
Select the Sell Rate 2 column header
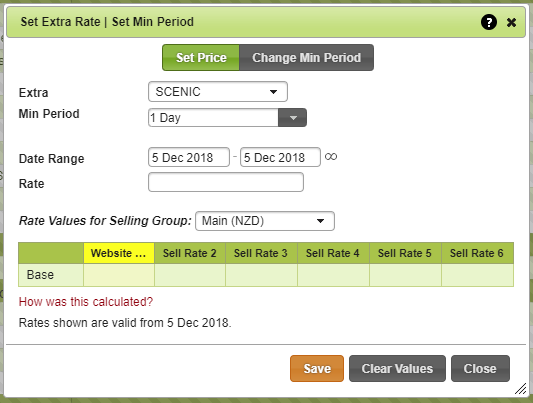190,253
